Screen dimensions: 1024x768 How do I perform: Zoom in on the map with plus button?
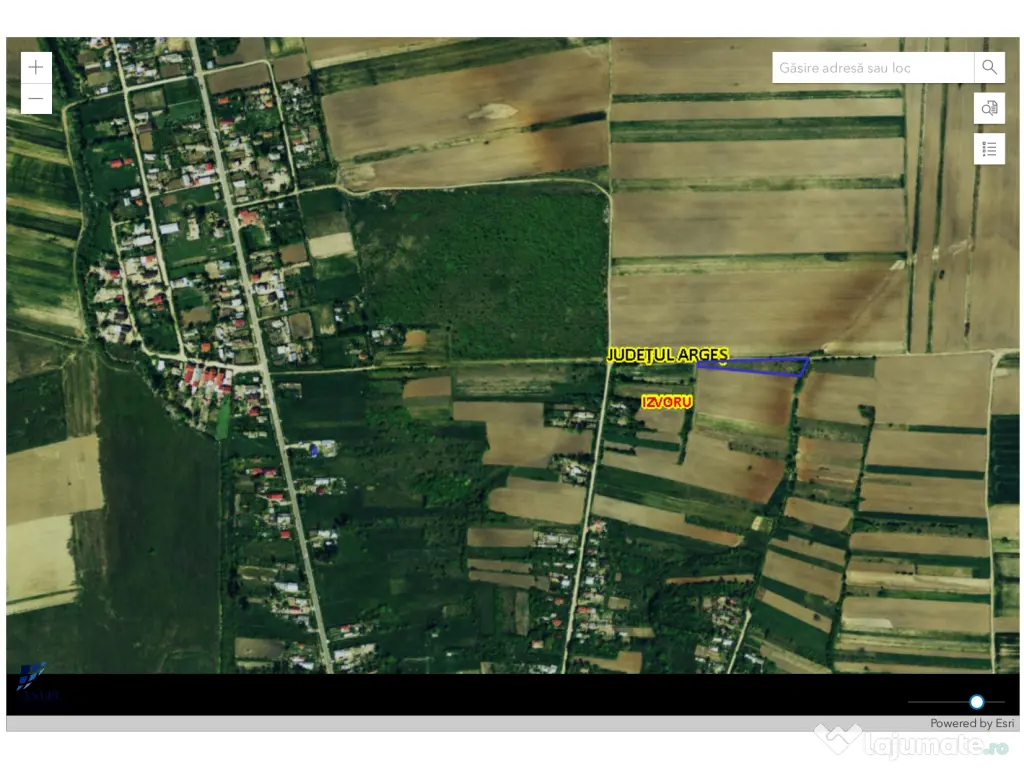click(x=36, y=68)
